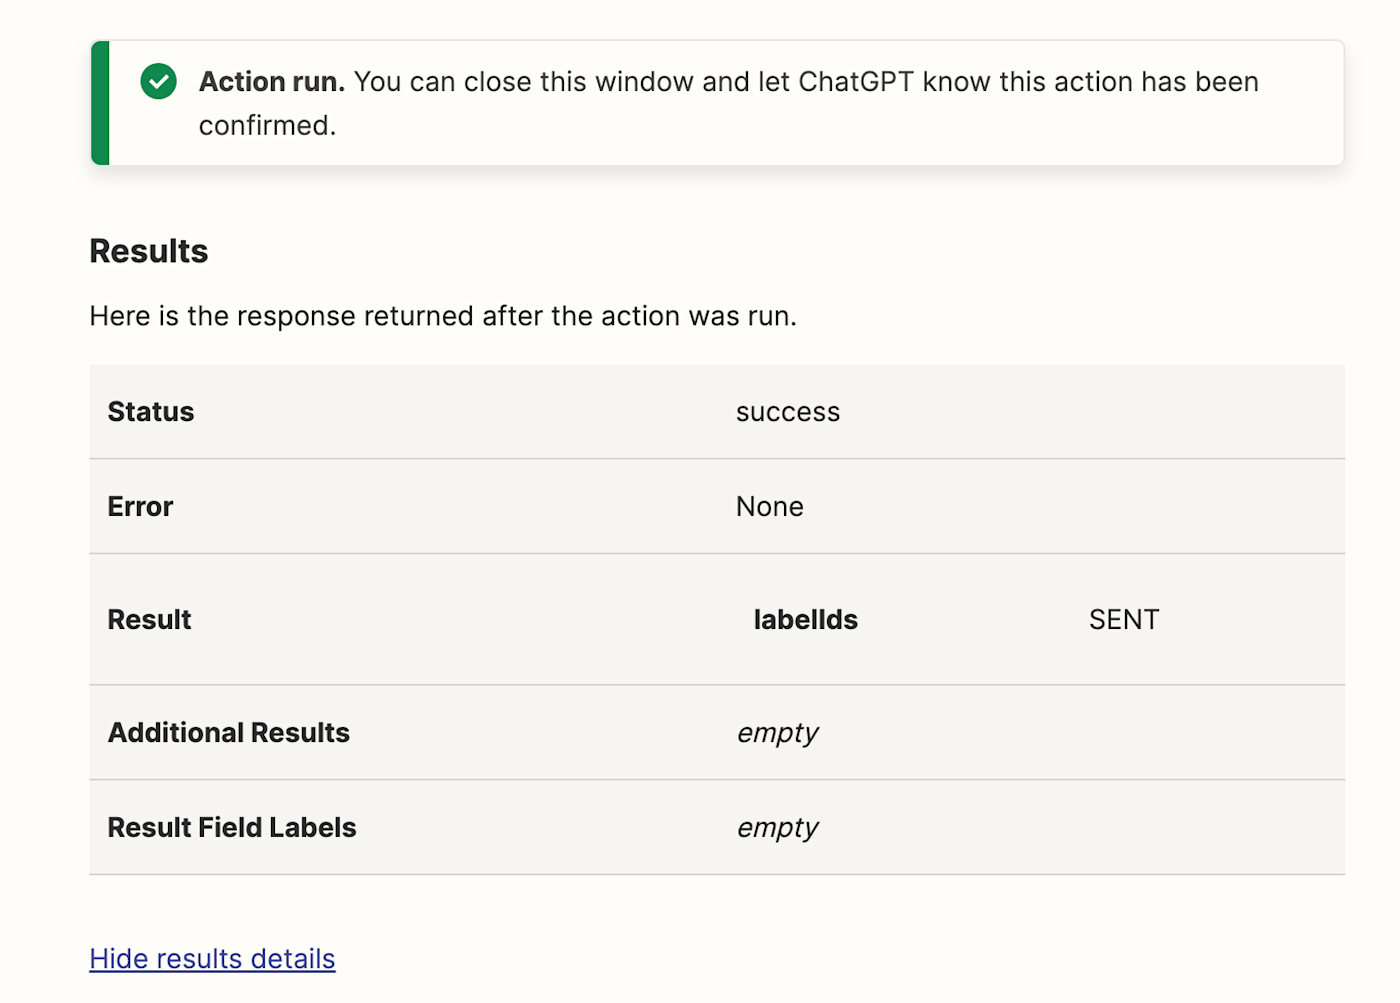This screenshot has height=1003, width=1400.
Task: Click the bold Action run text
Action: pyautogui.click(x=271, y=82)
